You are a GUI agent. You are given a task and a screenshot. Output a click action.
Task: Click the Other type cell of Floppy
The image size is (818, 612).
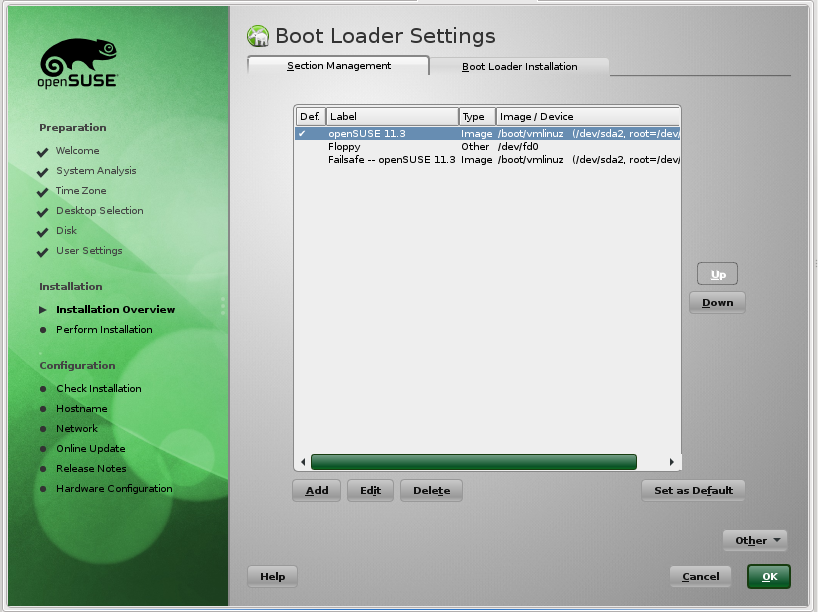pyautogui.click(x=475, y=147)
